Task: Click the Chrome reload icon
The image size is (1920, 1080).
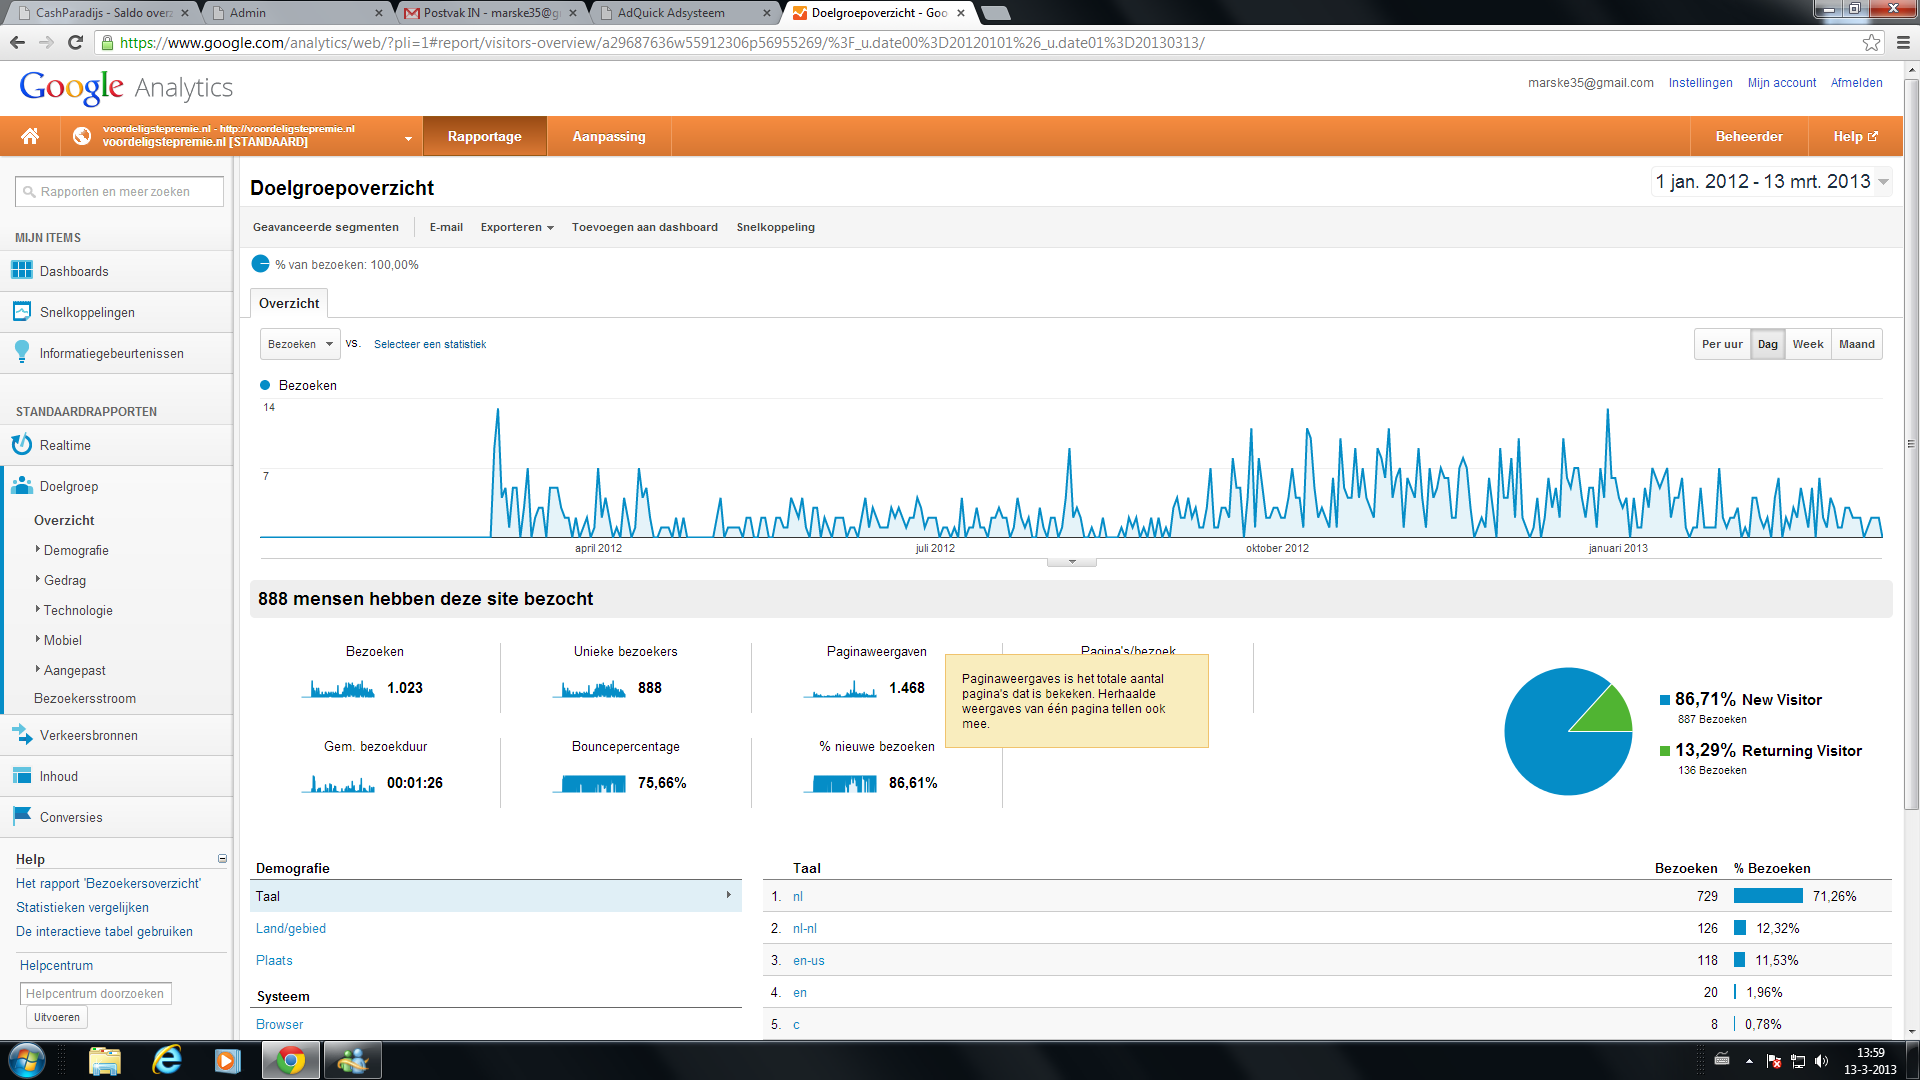Action: (75, 42)
